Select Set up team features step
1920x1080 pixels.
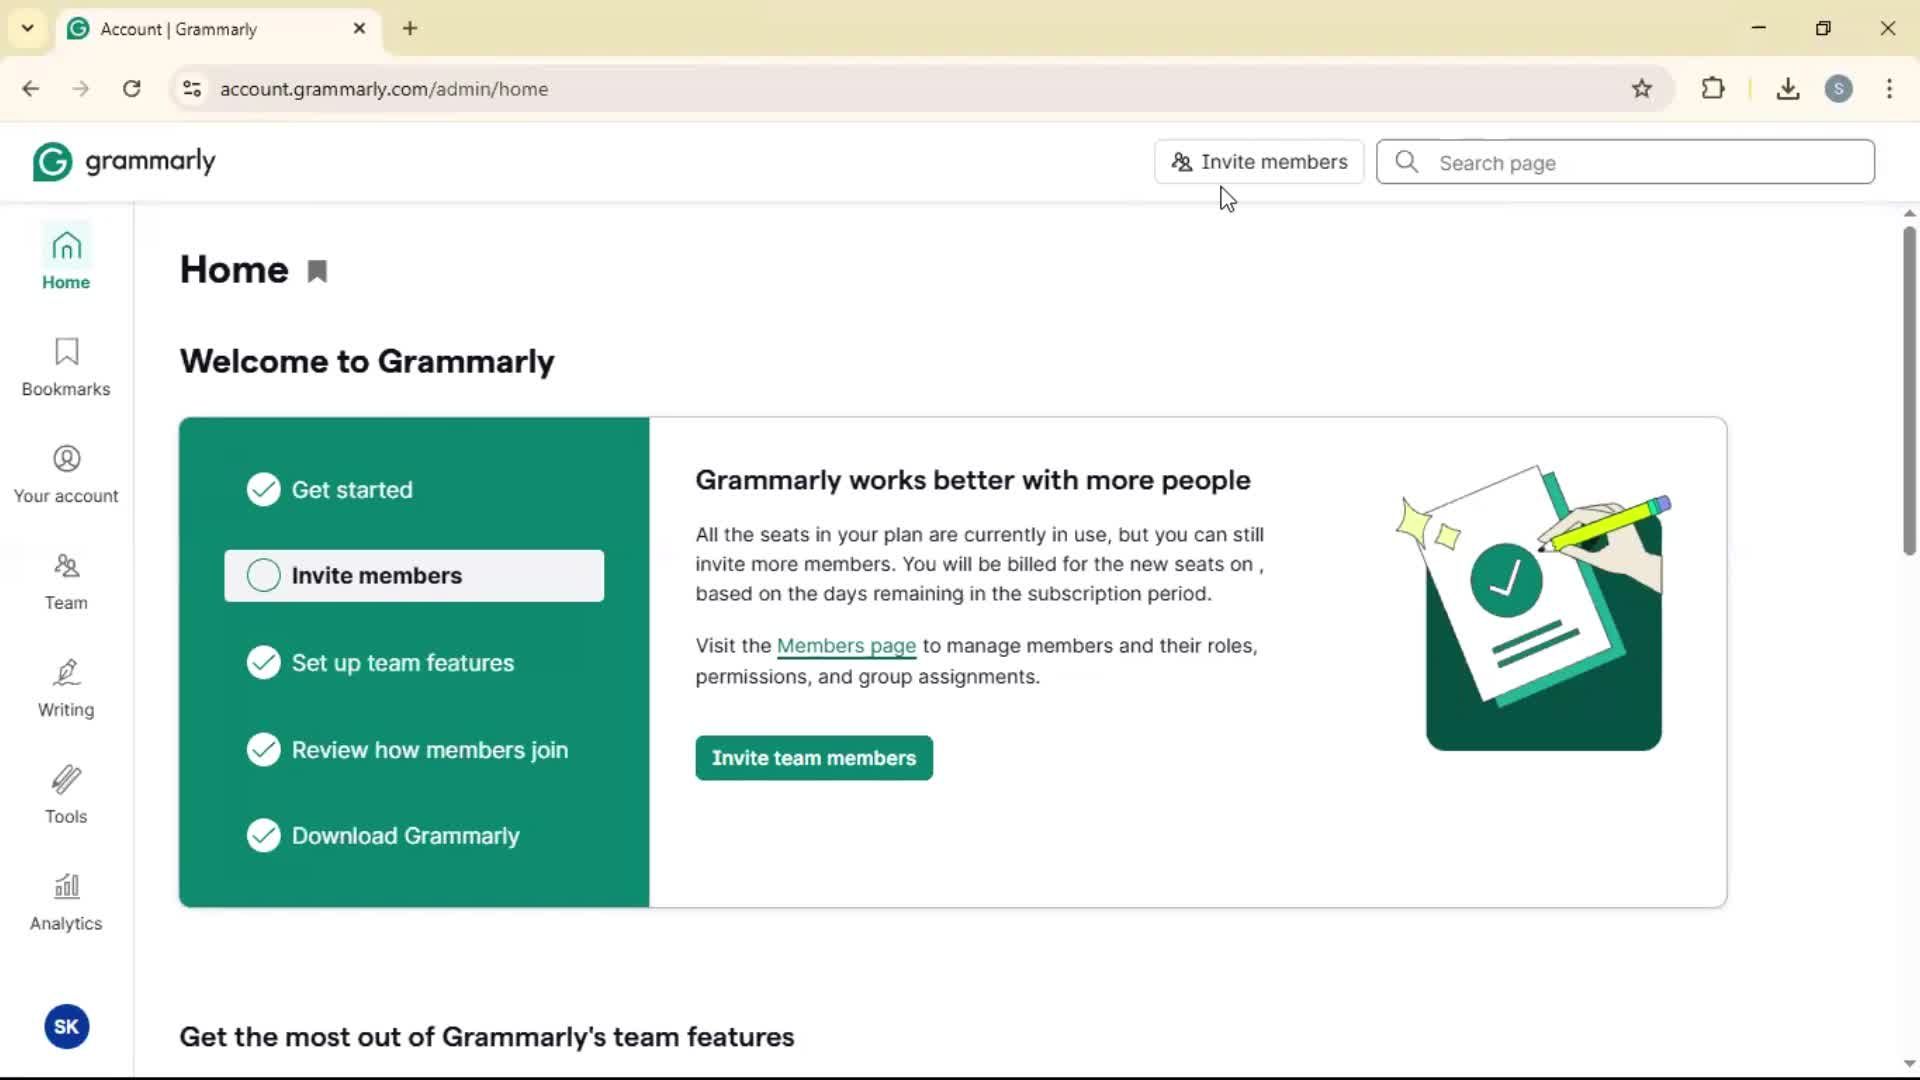point(402,663)
